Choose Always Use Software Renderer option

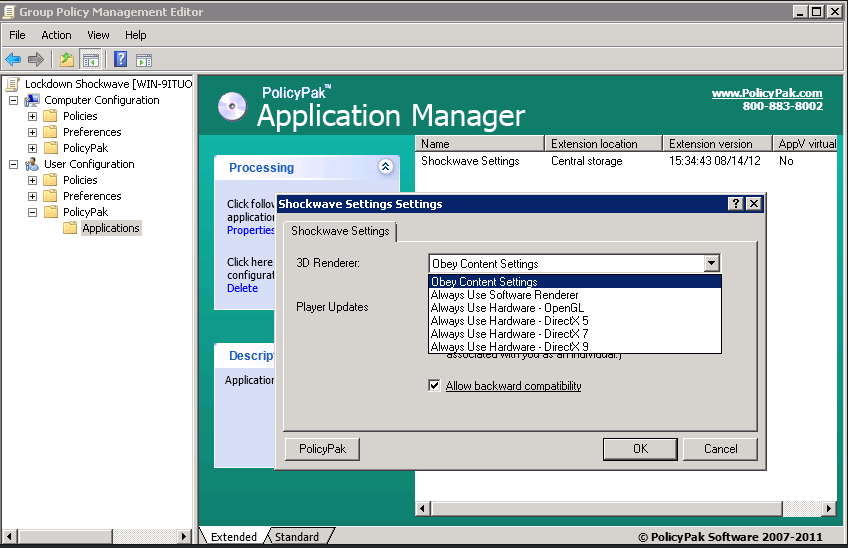[575, 295]
